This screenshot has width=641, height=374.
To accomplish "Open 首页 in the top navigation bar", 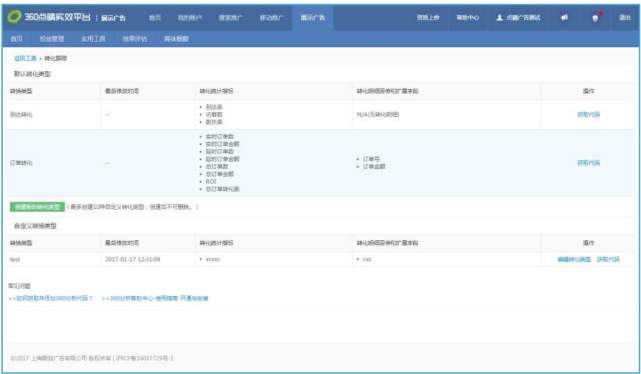I will pyautogui.click(x=155, y=18).
